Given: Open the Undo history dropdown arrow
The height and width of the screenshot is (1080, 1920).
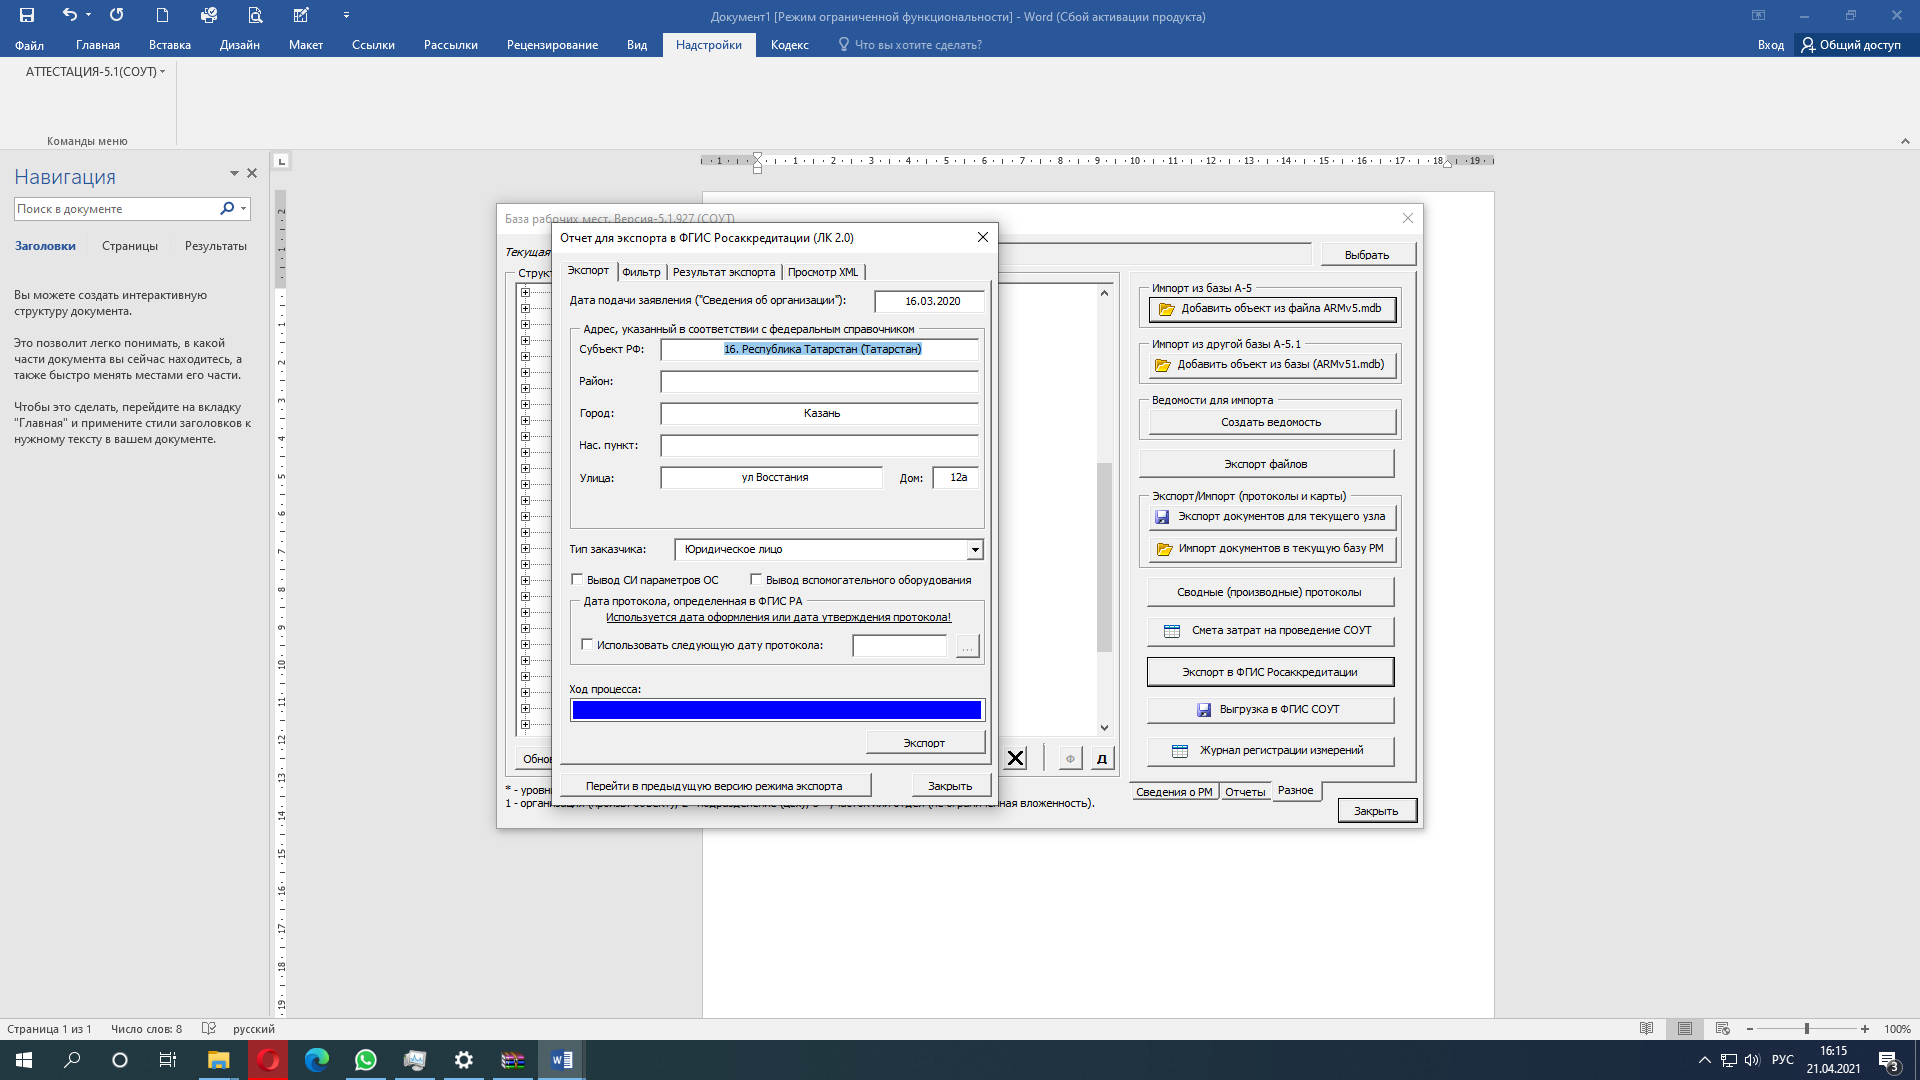Looking at the screenshot, I should click(88, 15).
